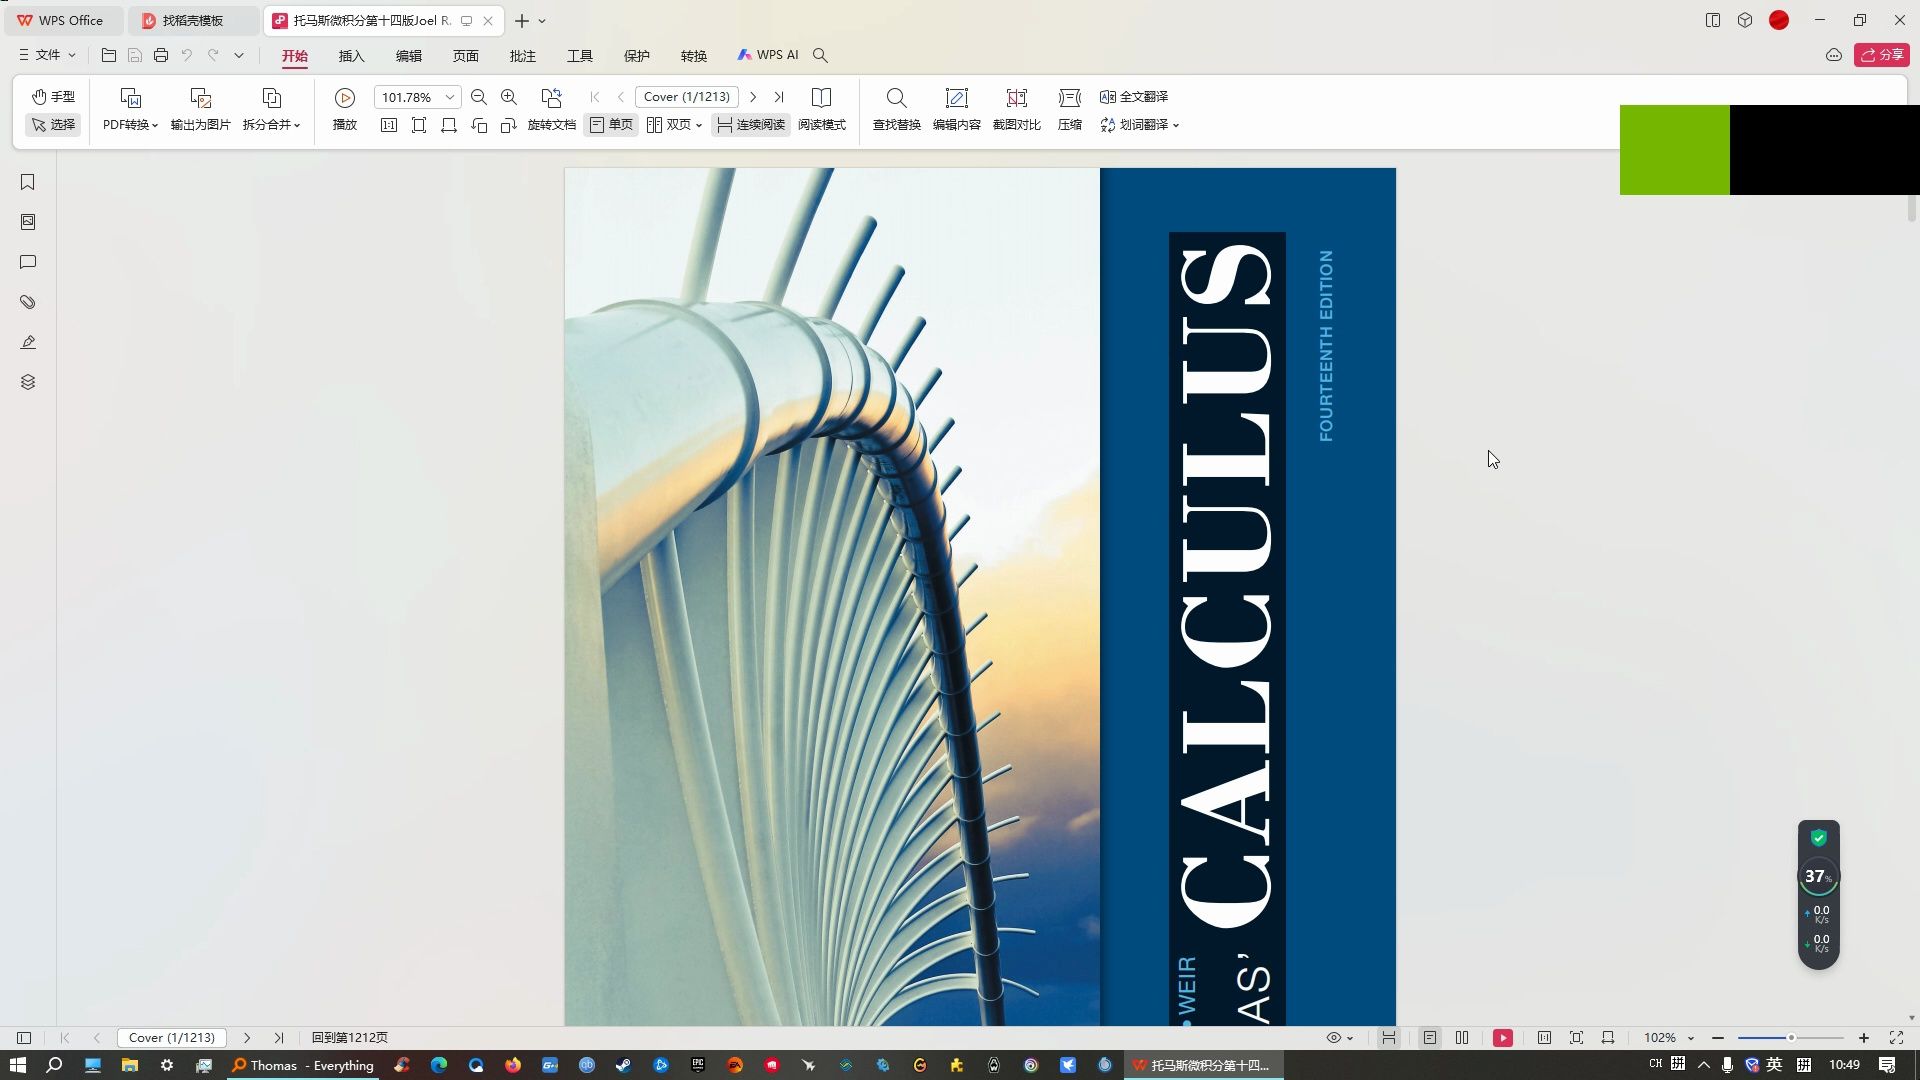The image size is (1920, 1080).
Task: Click the PDF转换 tool icon
Action: pos(129,108)
